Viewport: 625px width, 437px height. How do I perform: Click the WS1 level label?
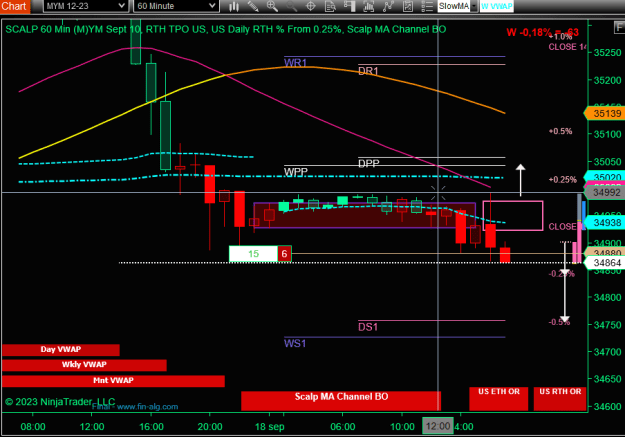295,343
